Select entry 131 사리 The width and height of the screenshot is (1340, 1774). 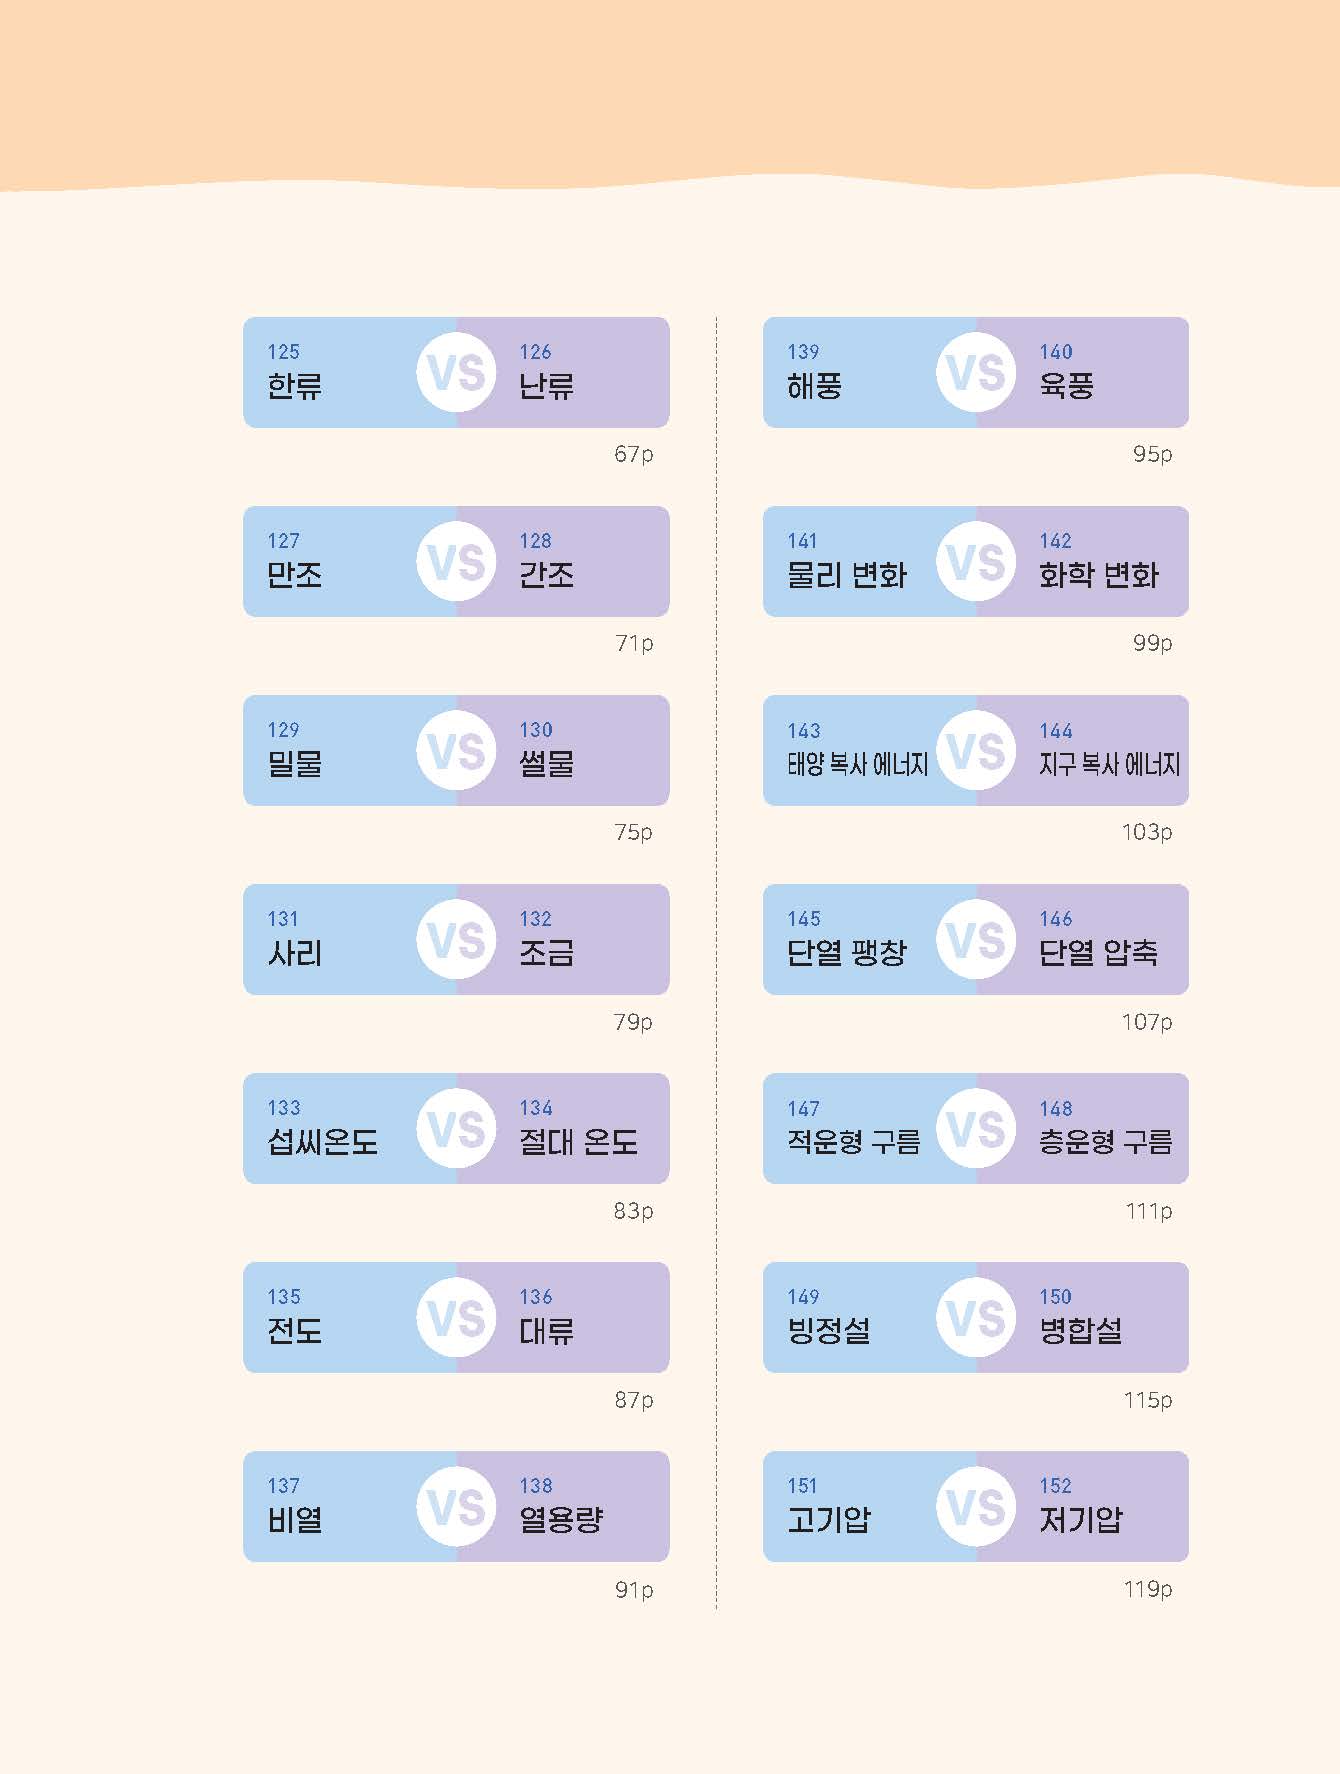[330, 939]
